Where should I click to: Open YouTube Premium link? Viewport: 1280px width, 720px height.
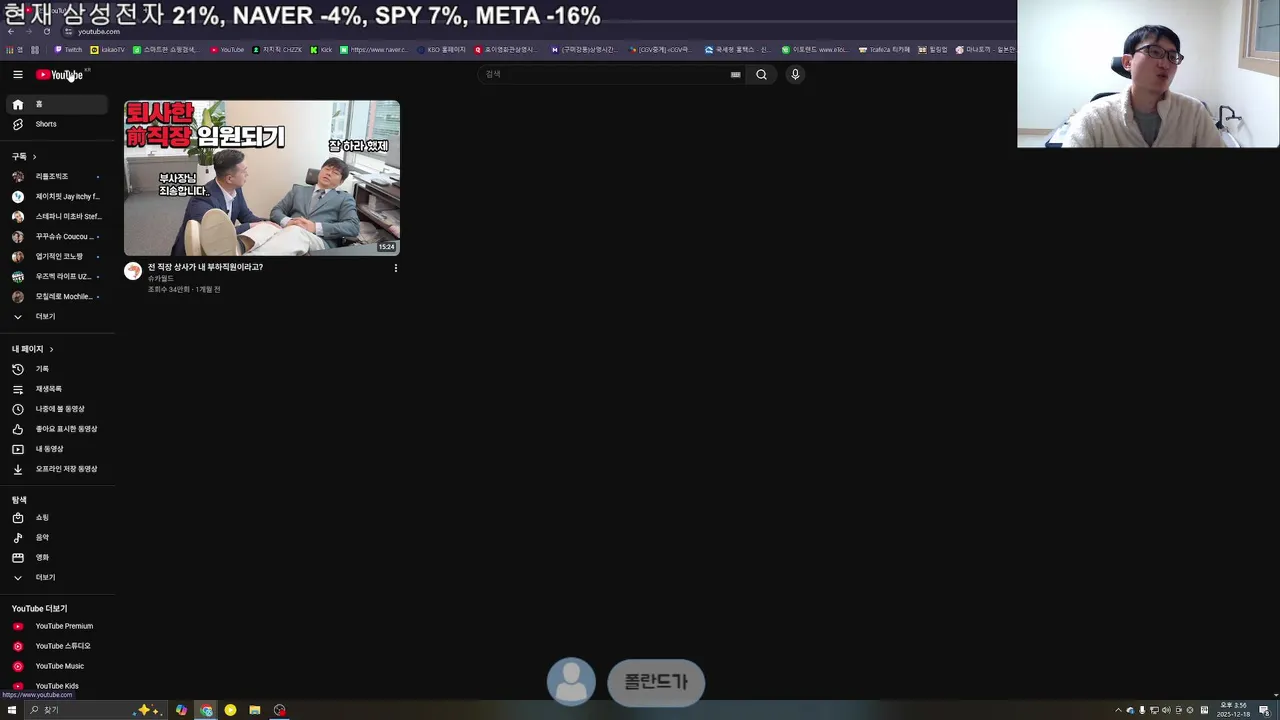(x=57, y=626)
